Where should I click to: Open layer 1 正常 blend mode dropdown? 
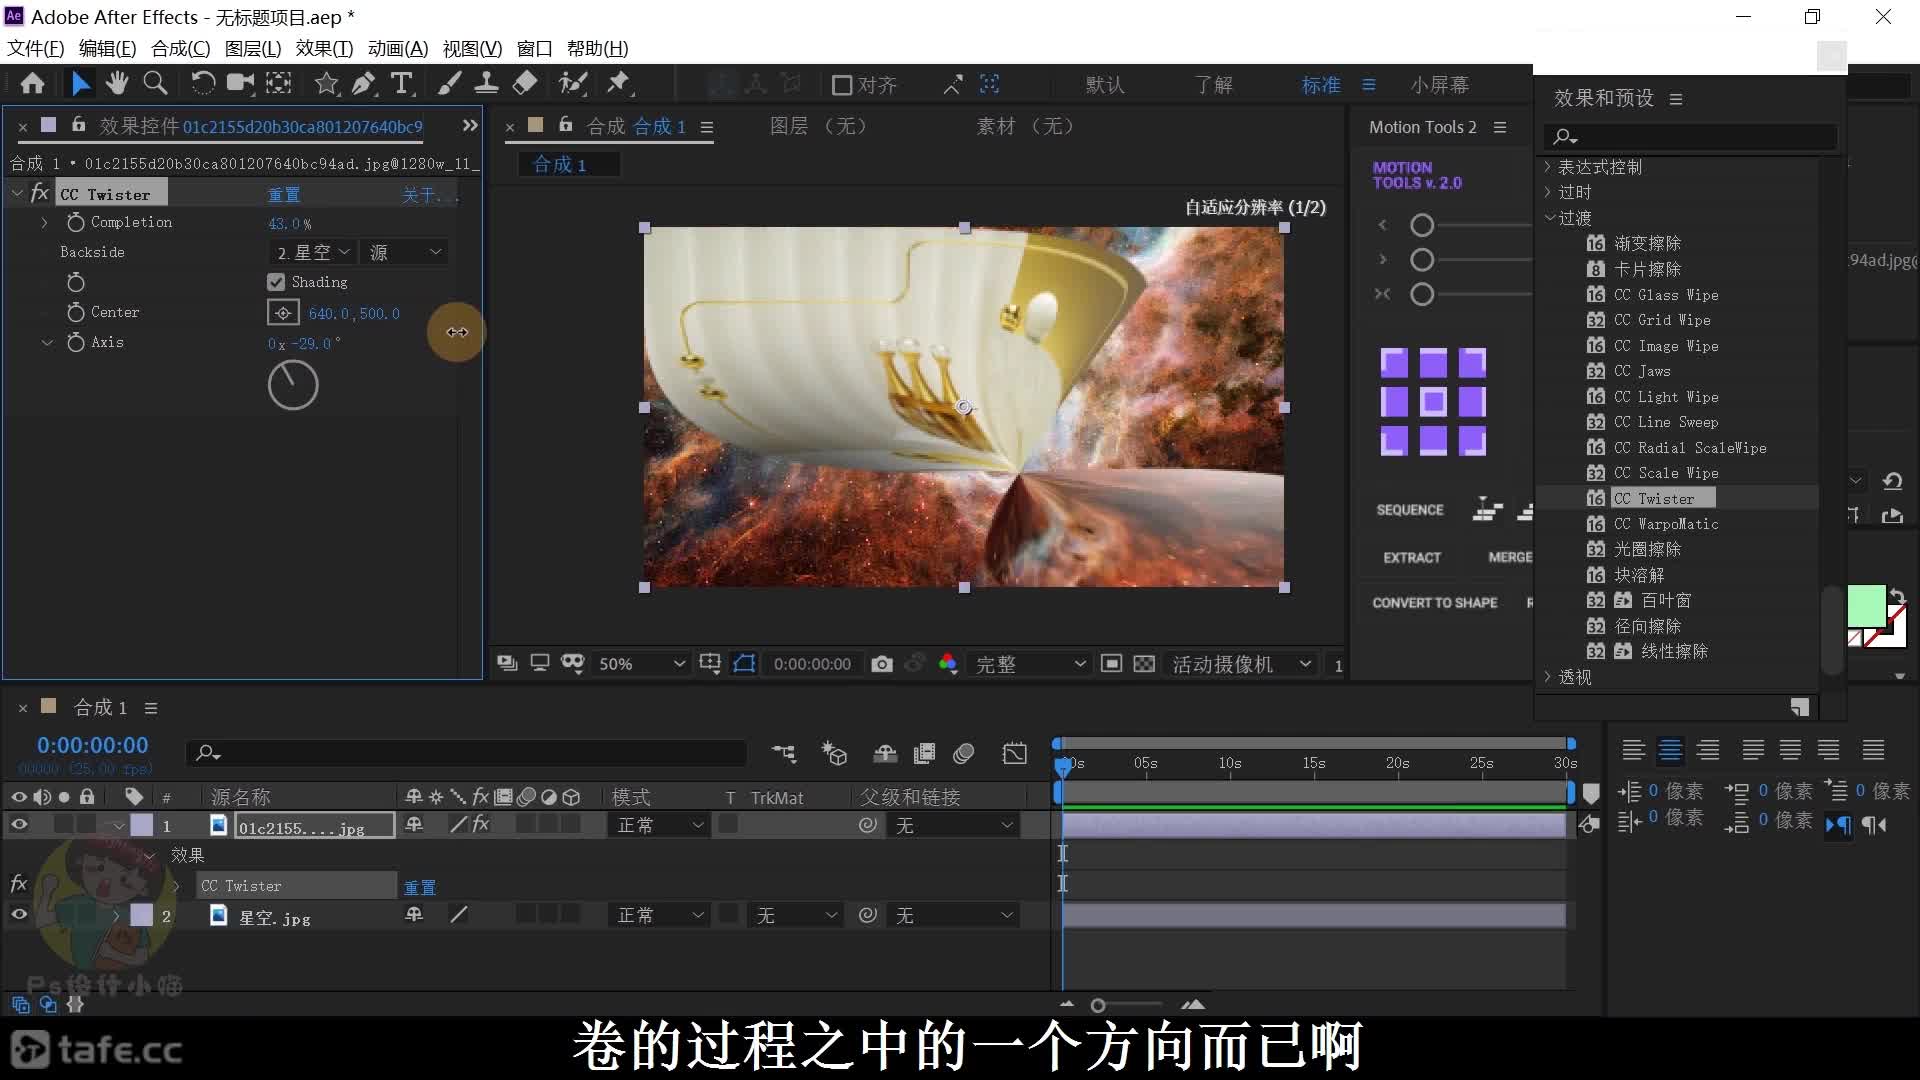point(660,825)
